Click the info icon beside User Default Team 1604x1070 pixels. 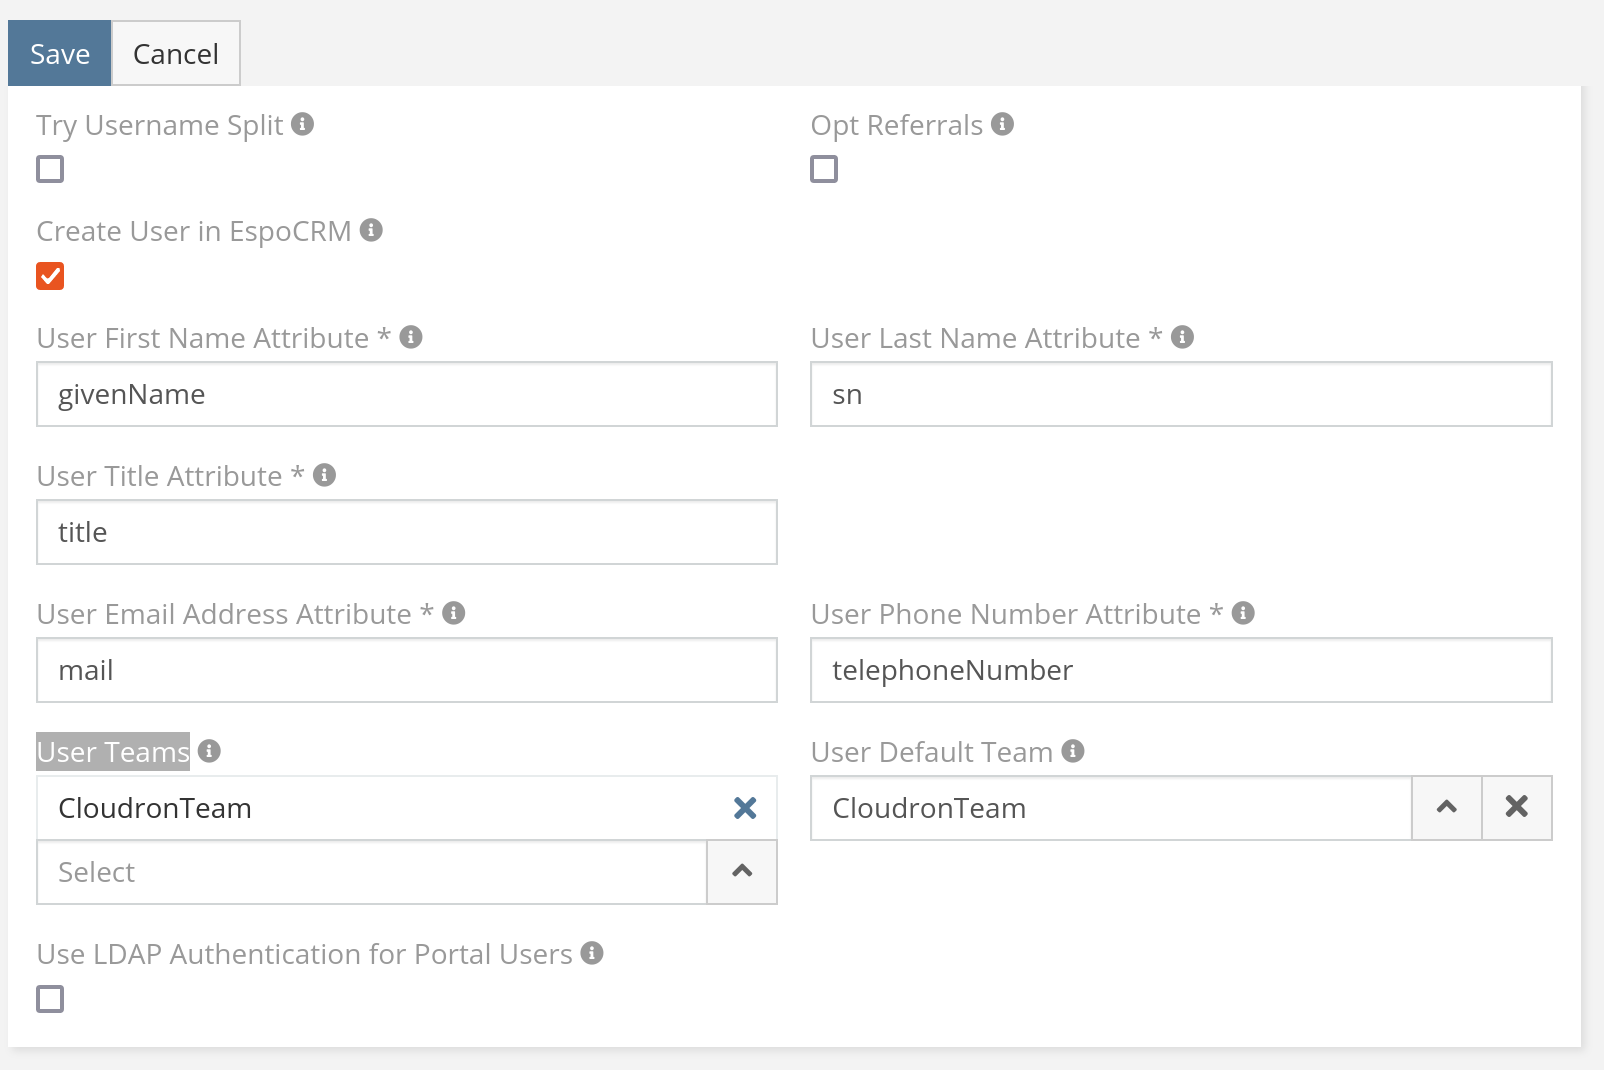click(1072, 751)
